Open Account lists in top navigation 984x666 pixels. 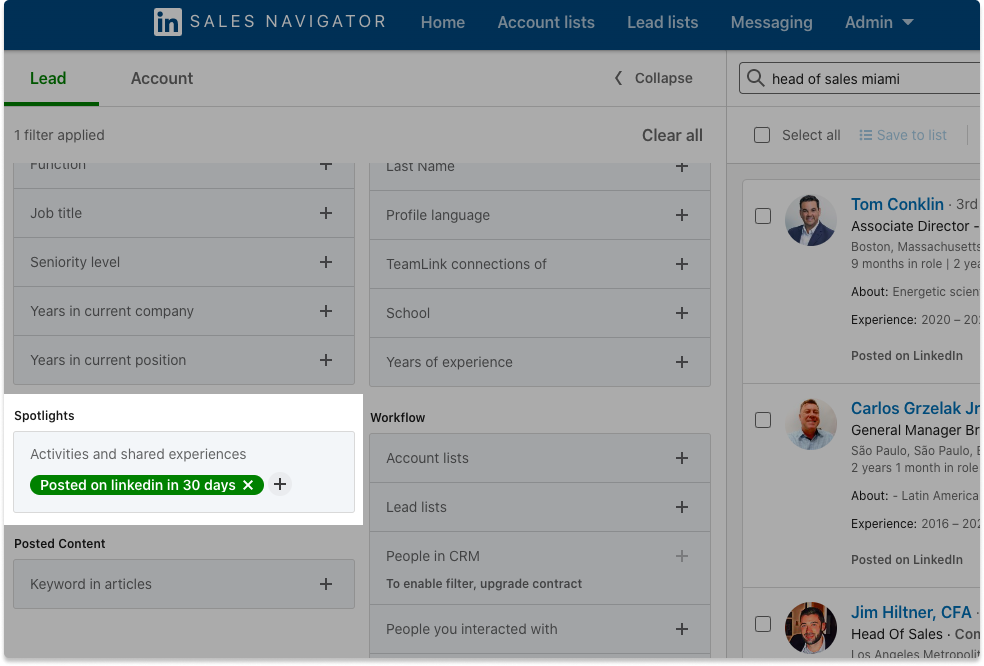coord(546,23)
